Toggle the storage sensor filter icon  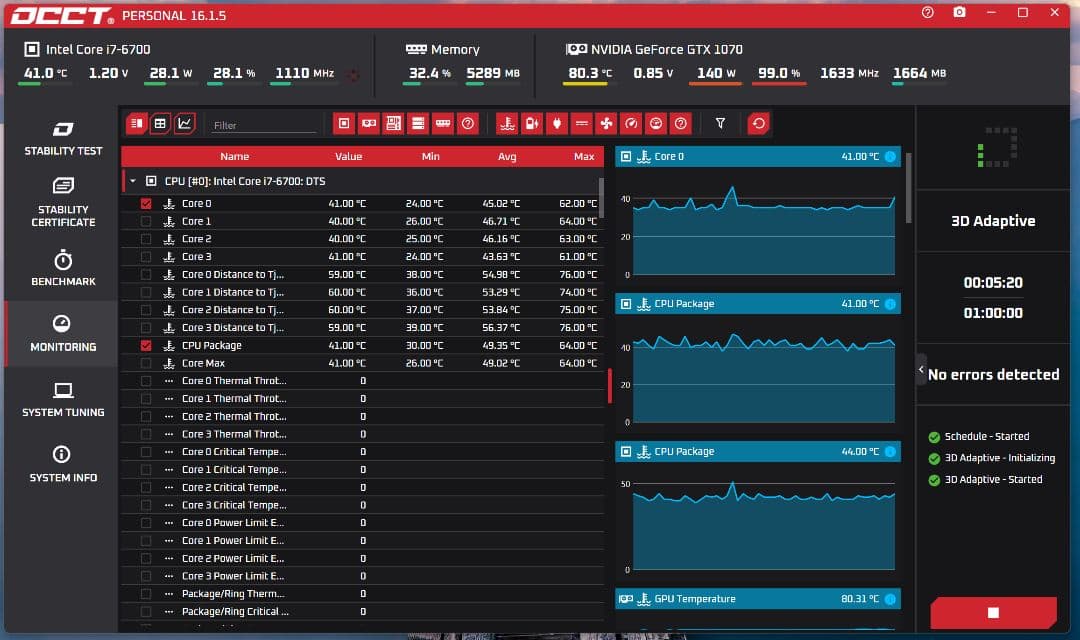418,123
